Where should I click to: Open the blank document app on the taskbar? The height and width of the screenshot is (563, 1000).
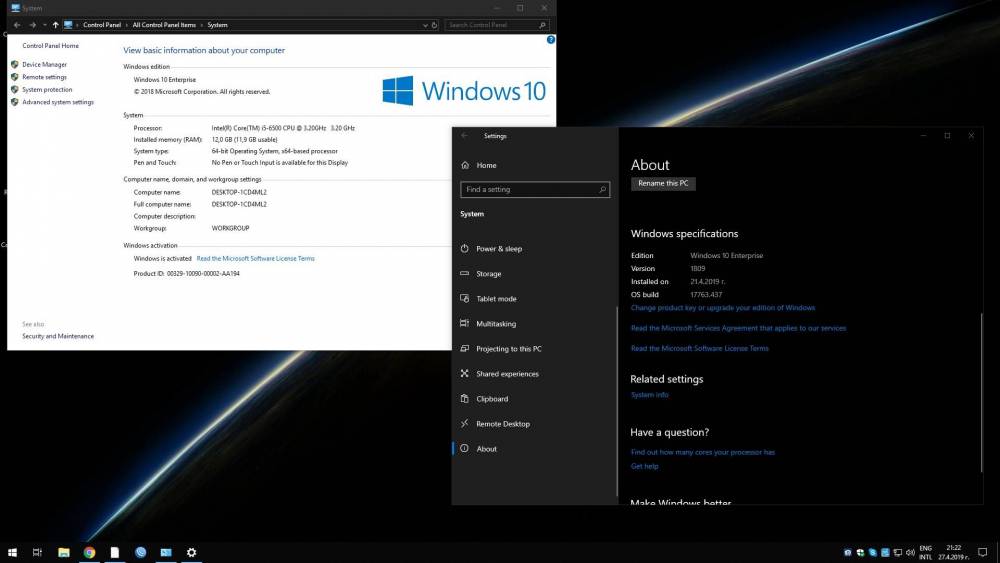tap(115, 552)
